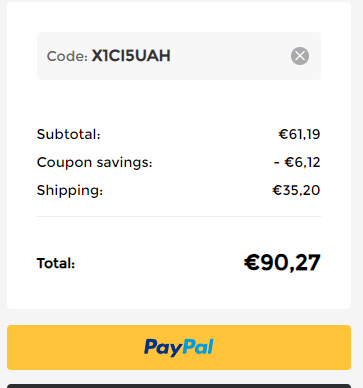Click the Coupon savings label
Viewport: 363px width, 388px height.
pyautogui.click(x=94, y=163)
